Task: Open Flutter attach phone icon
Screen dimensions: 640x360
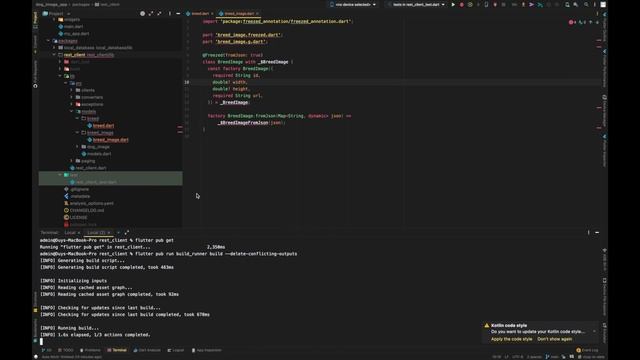Action: [486, 4]
